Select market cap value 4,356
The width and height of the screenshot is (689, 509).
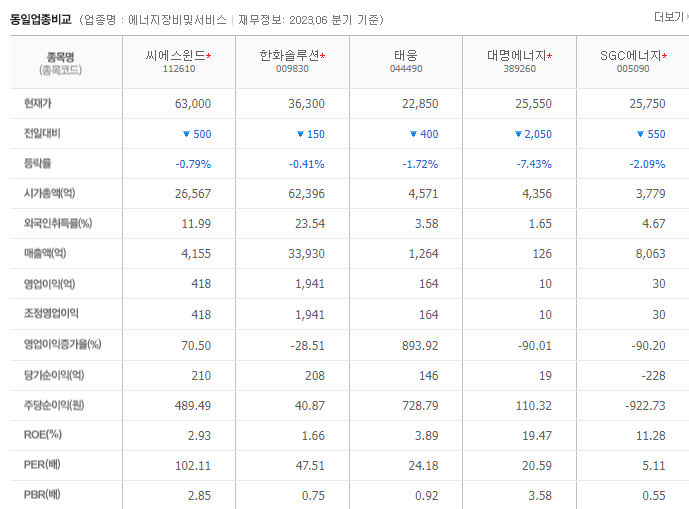coord(537,194)
